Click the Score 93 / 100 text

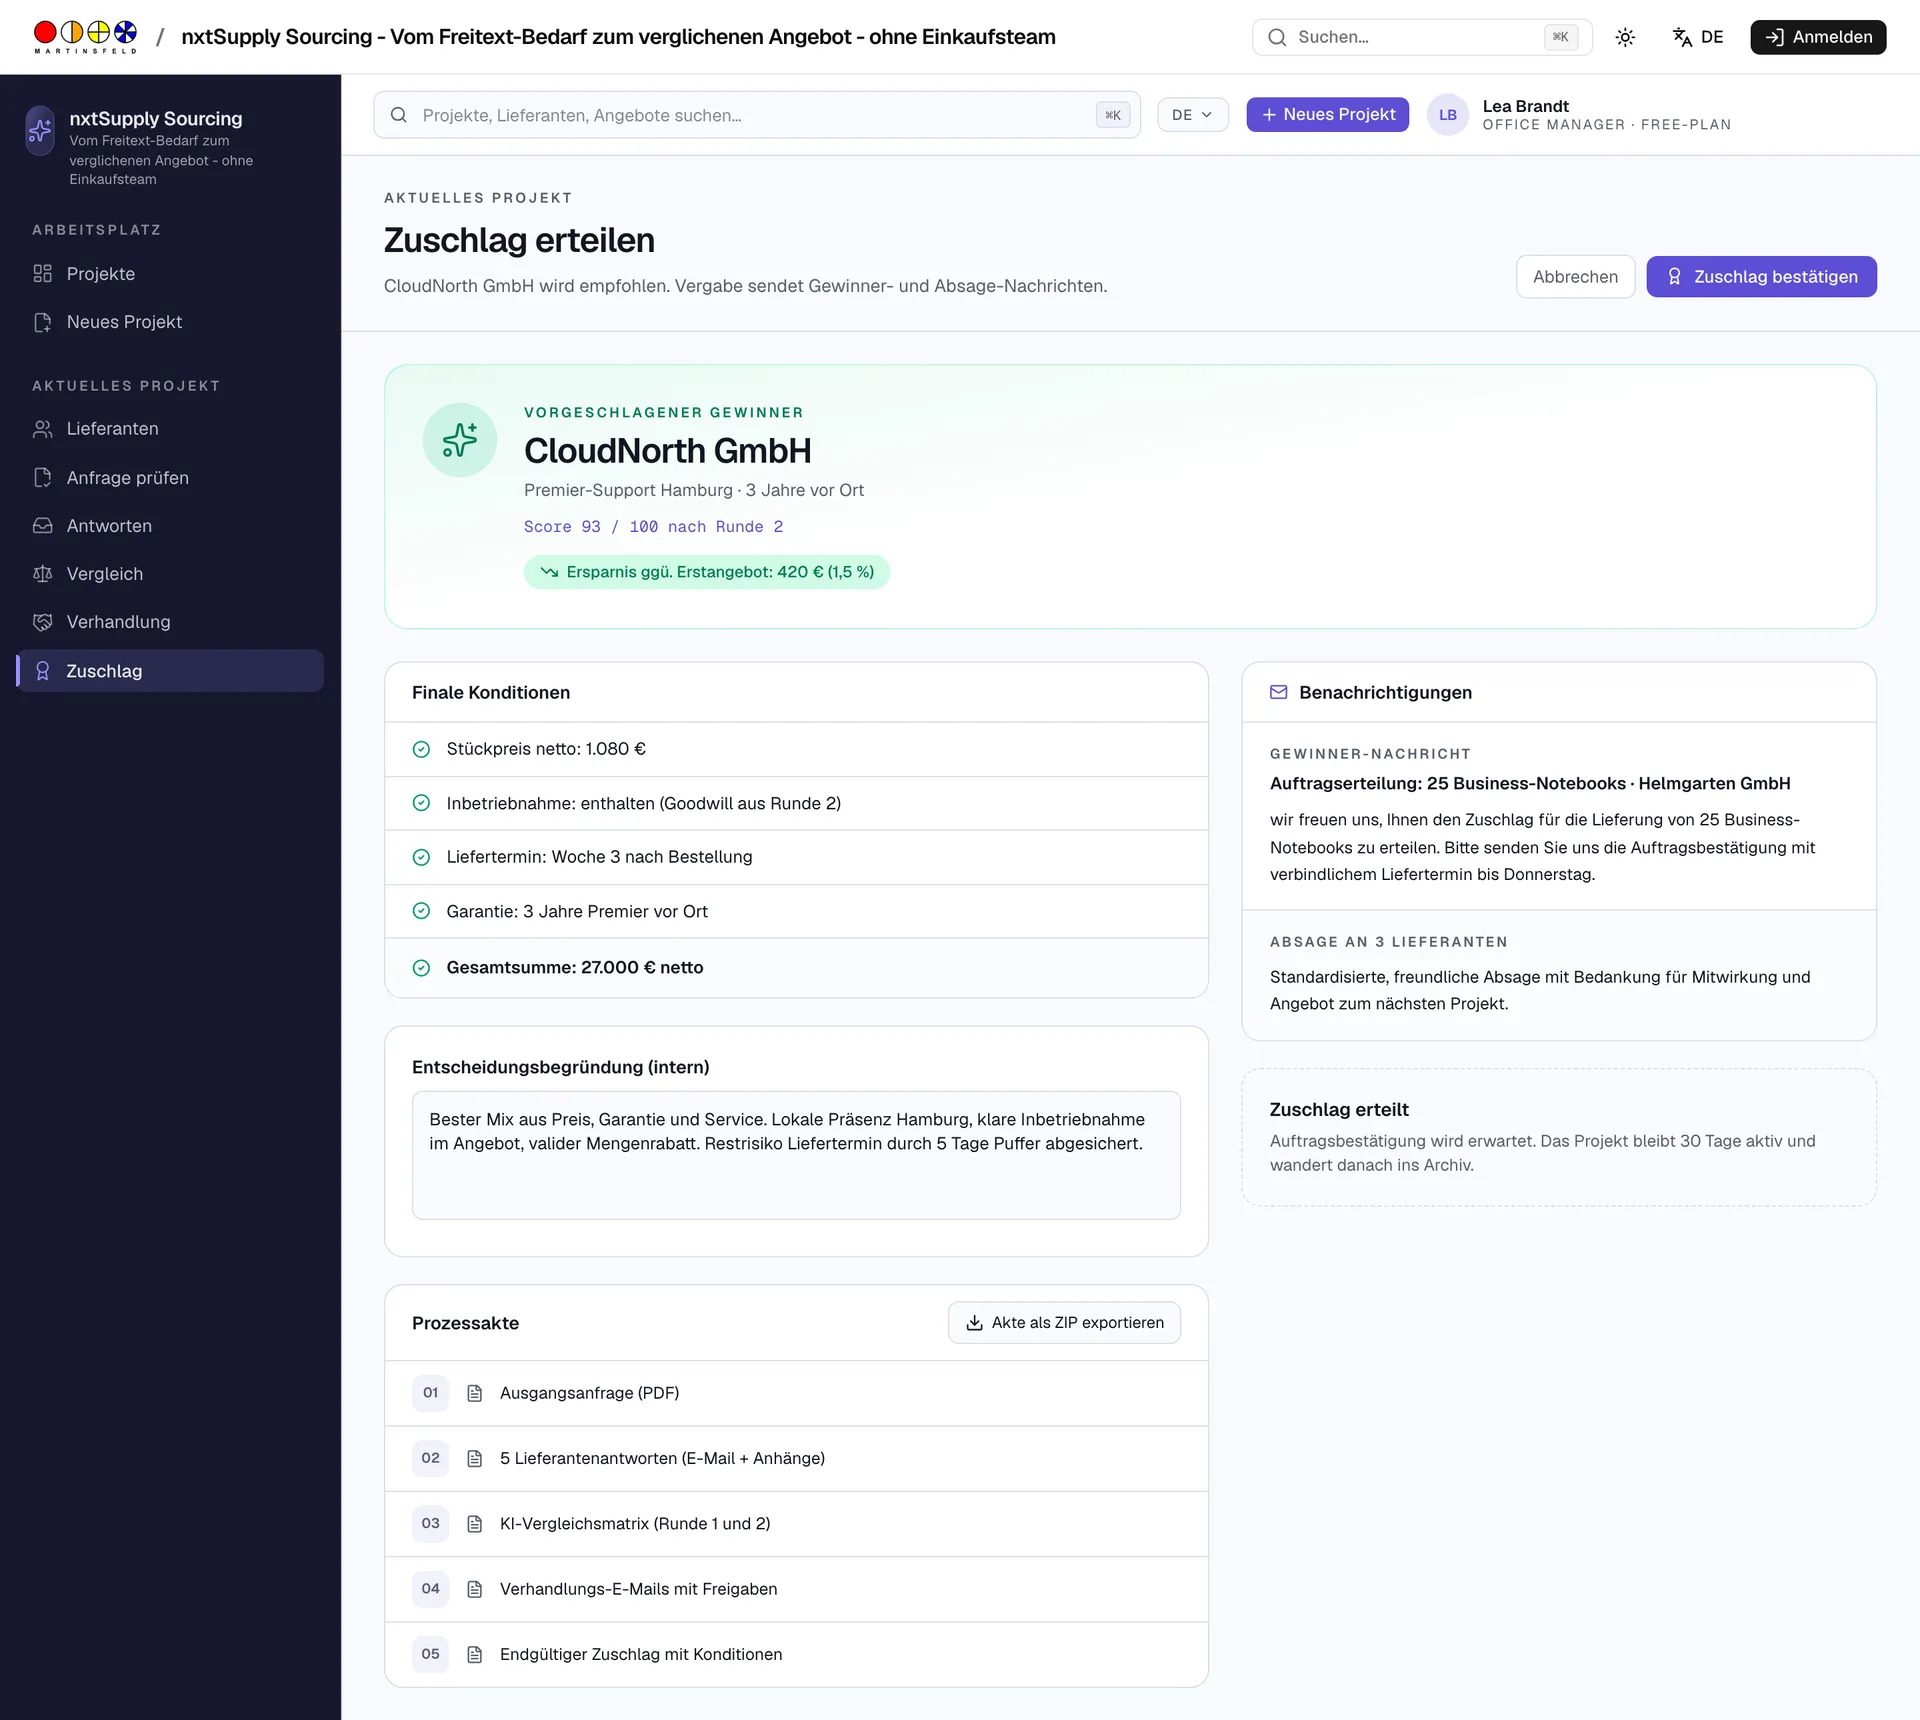[x=653, y=527]
